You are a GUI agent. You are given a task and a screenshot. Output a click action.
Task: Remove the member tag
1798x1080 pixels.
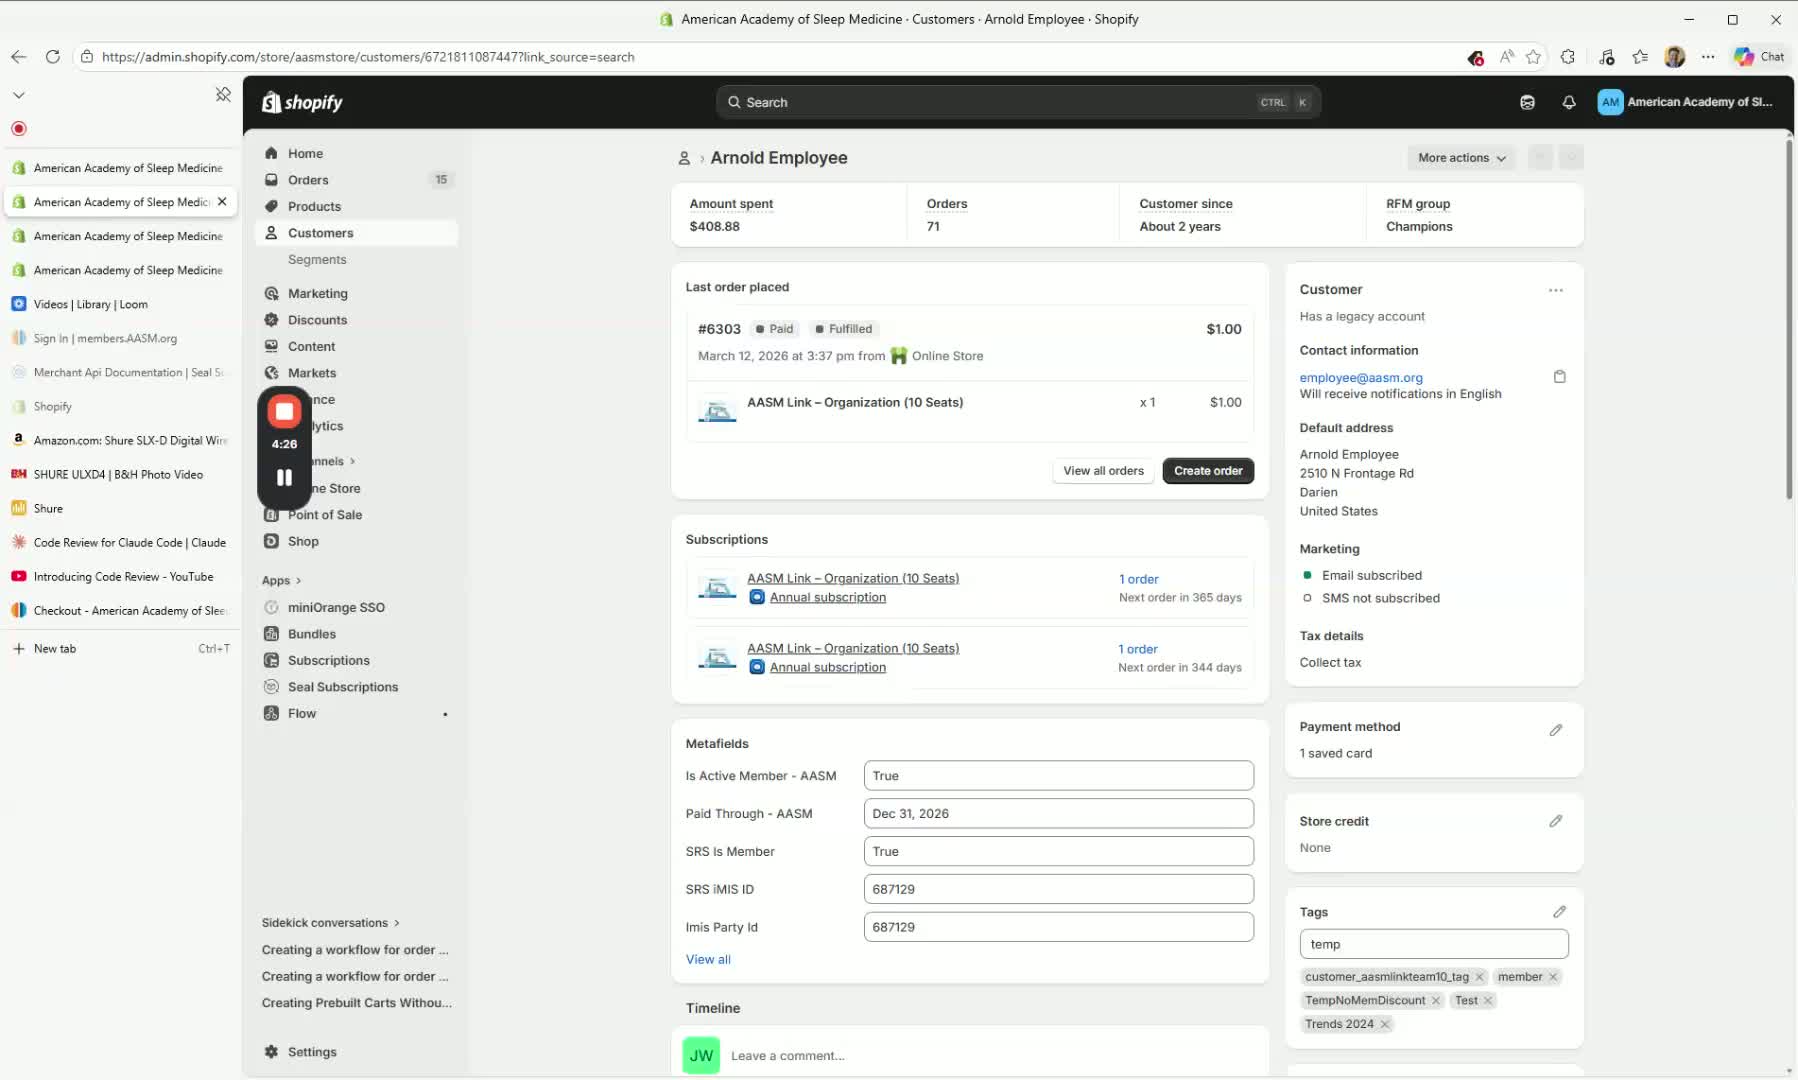tap(1553, 977)
